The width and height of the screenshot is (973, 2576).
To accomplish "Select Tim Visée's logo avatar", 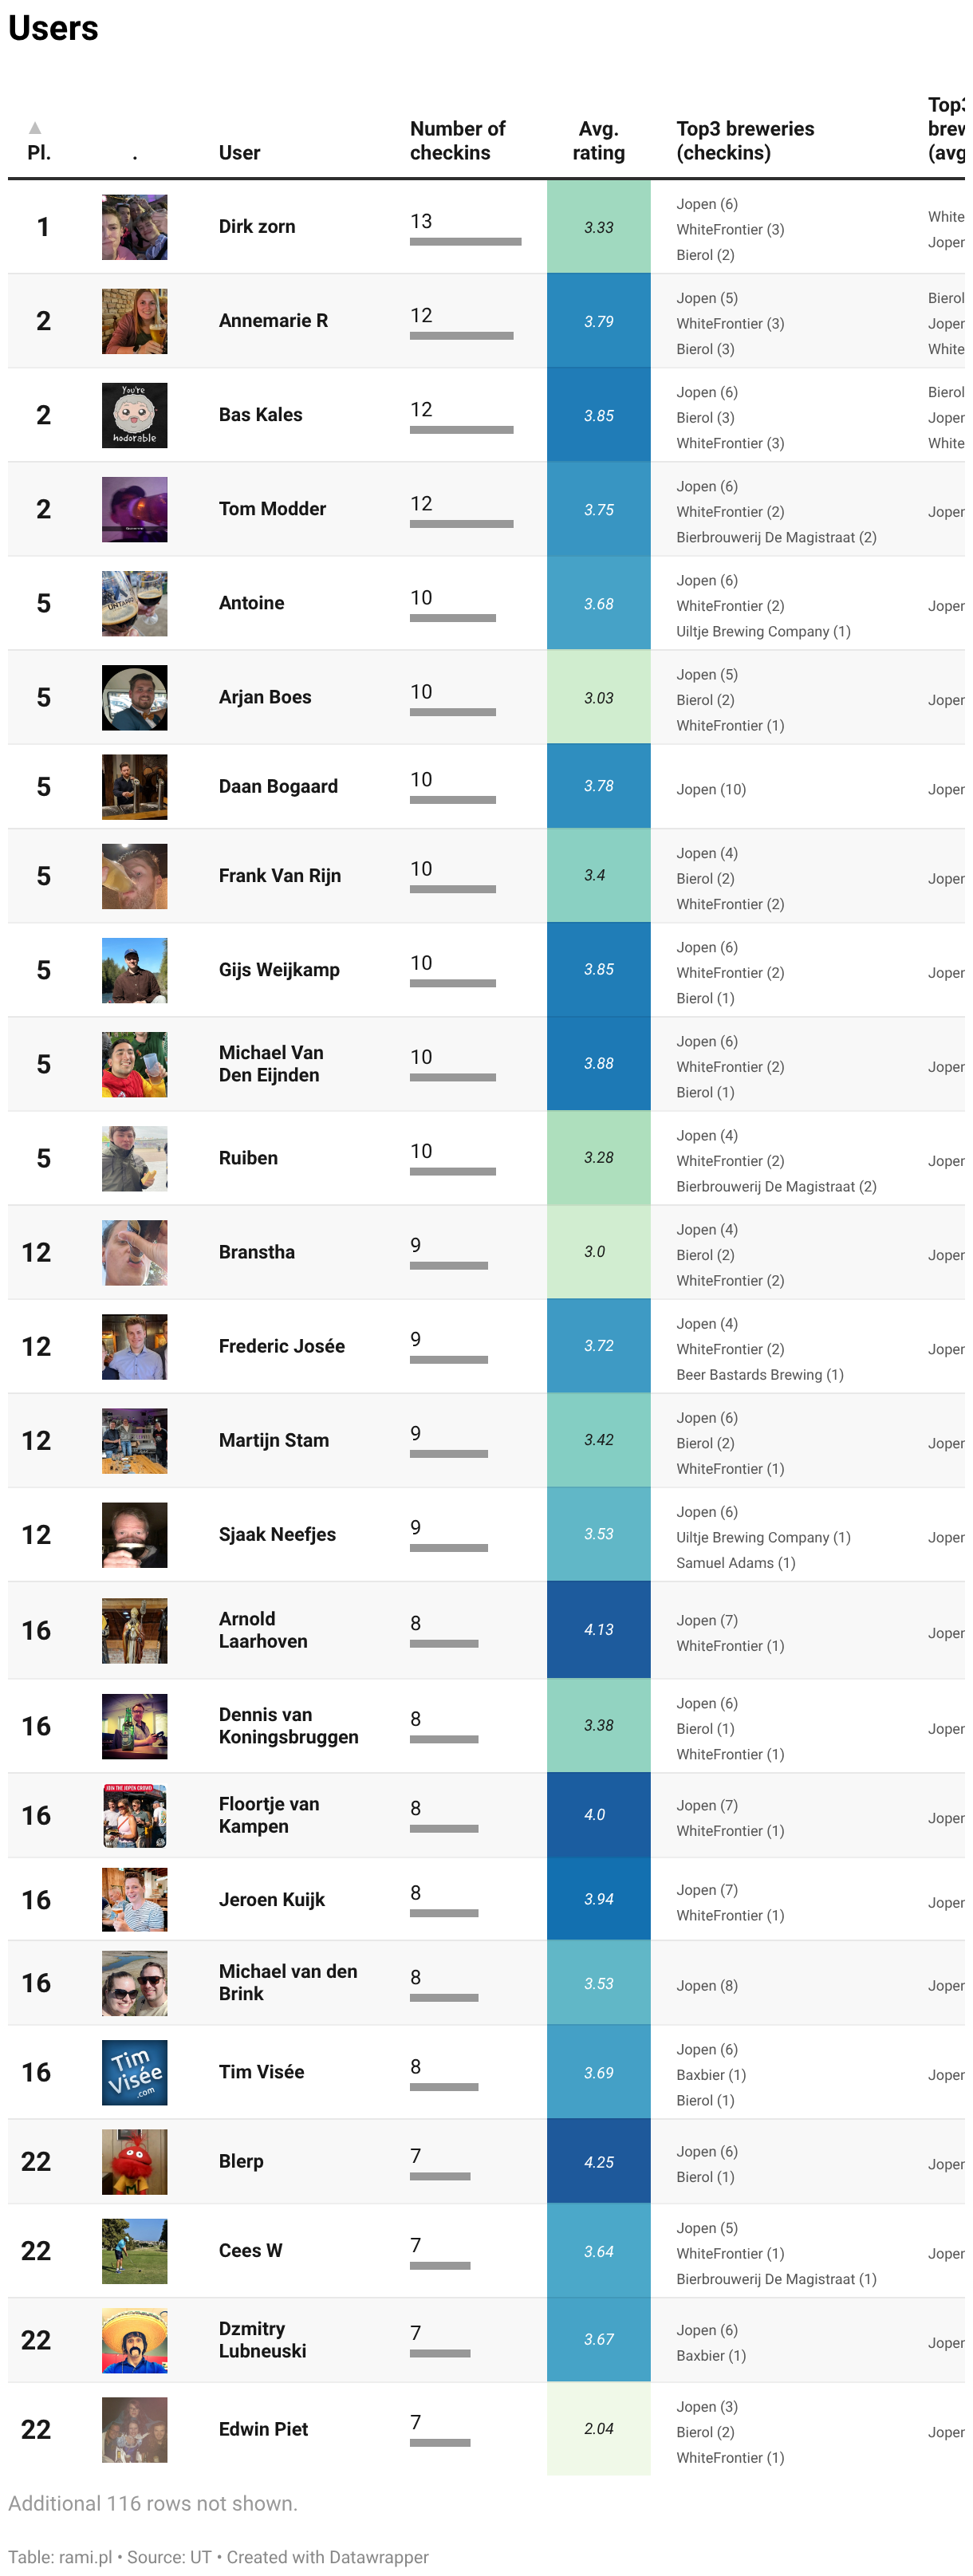I will 134,2072.
